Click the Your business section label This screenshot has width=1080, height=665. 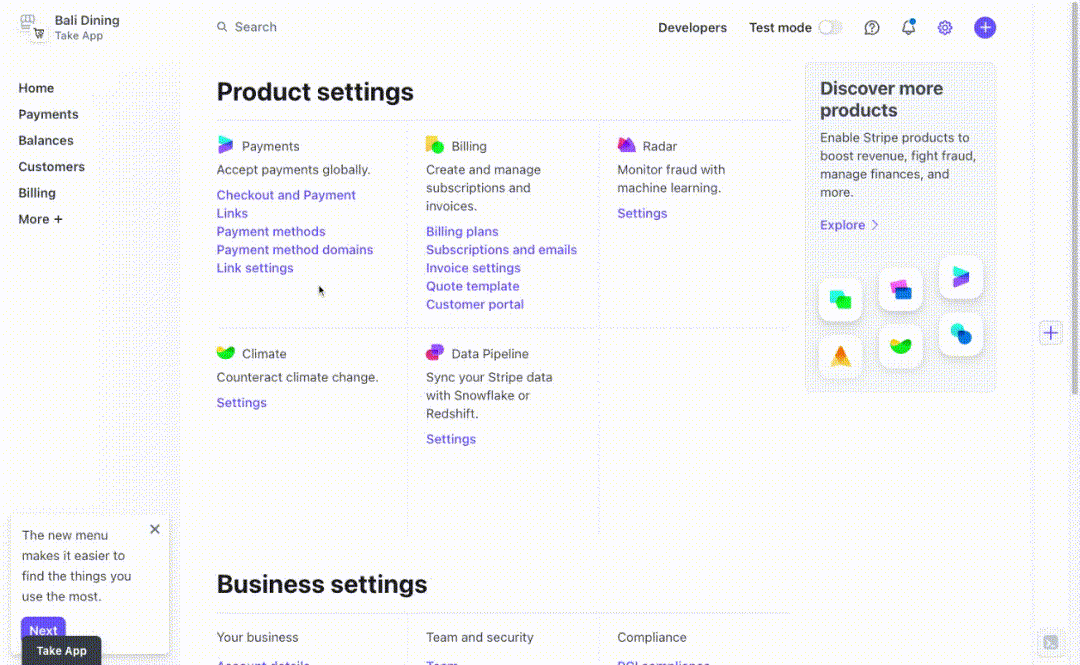click(x=257, y=637)
